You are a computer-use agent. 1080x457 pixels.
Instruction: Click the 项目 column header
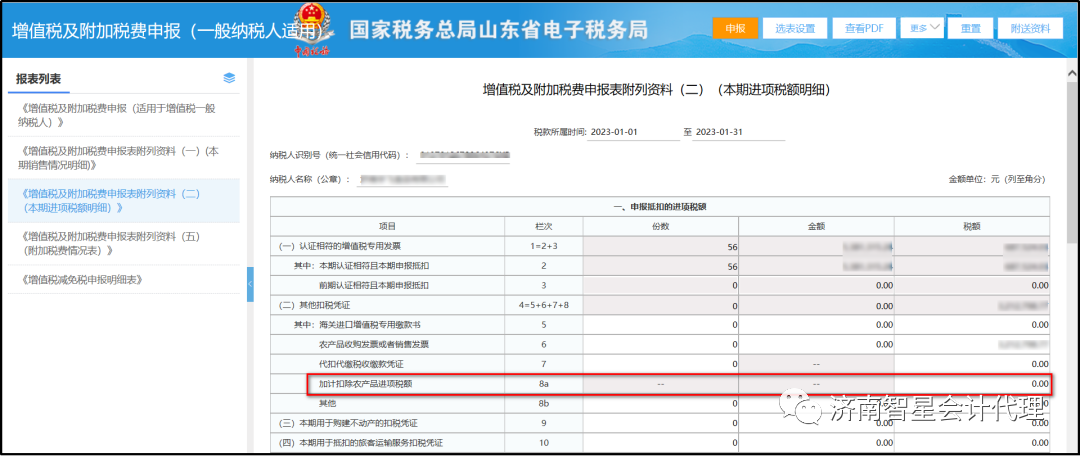[387, 226]
